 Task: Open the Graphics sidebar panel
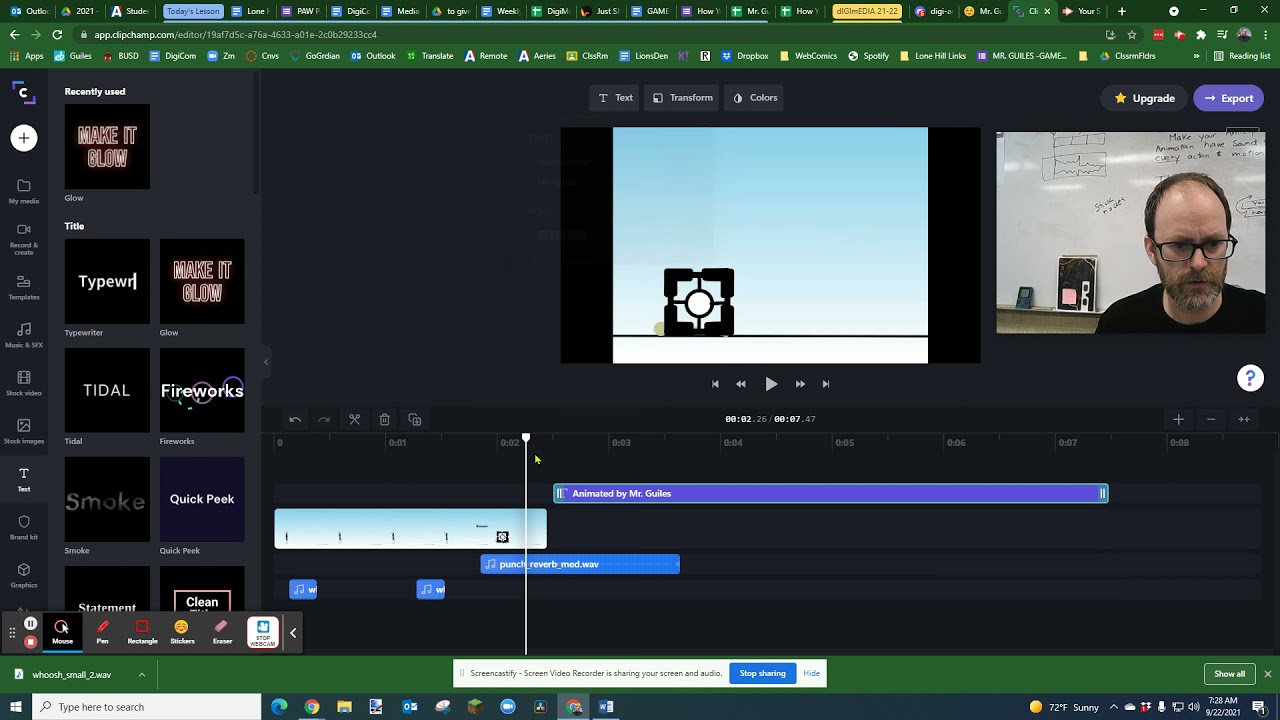tap(24, 576)
